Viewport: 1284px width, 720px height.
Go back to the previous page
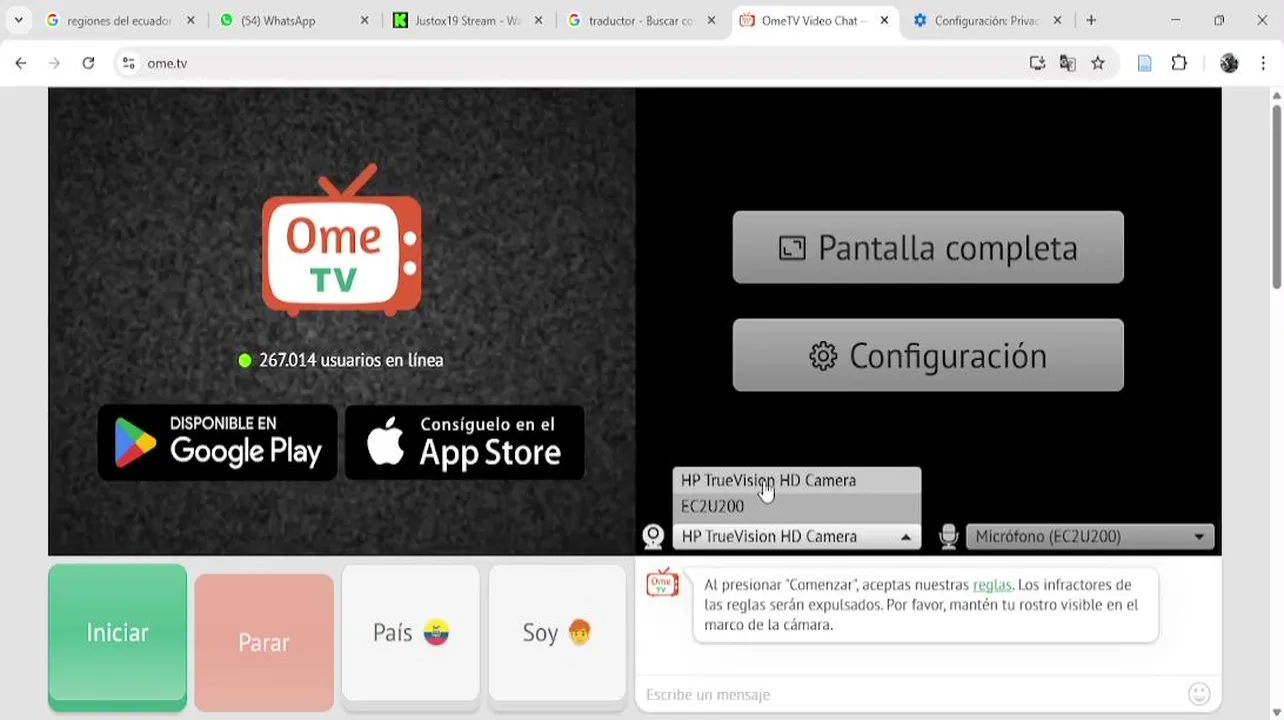(21, 63)
